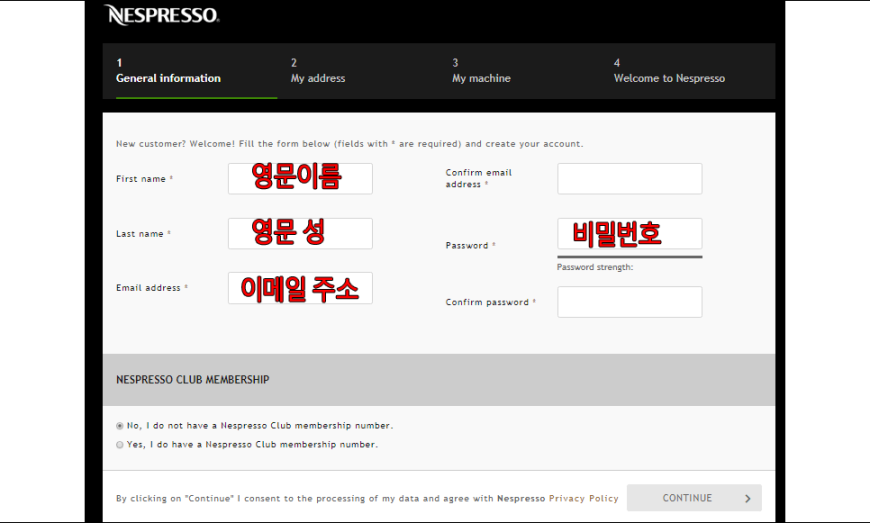Focus the Confirm email address field
The width and height of the screenshot is (870, 523).
coord(630,179)
